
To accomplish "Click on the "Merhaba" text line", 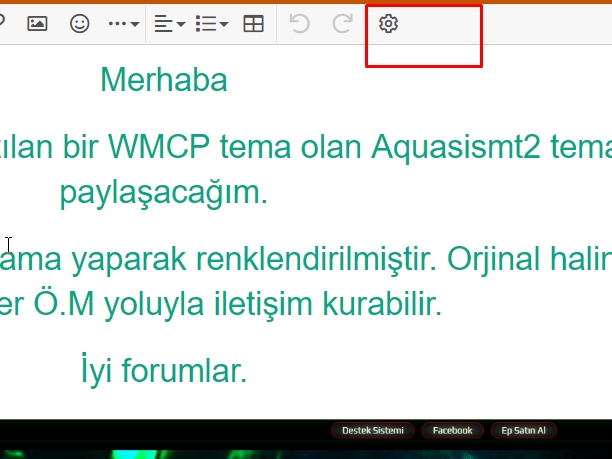I will pyautogui.click(x=164, y=80).
